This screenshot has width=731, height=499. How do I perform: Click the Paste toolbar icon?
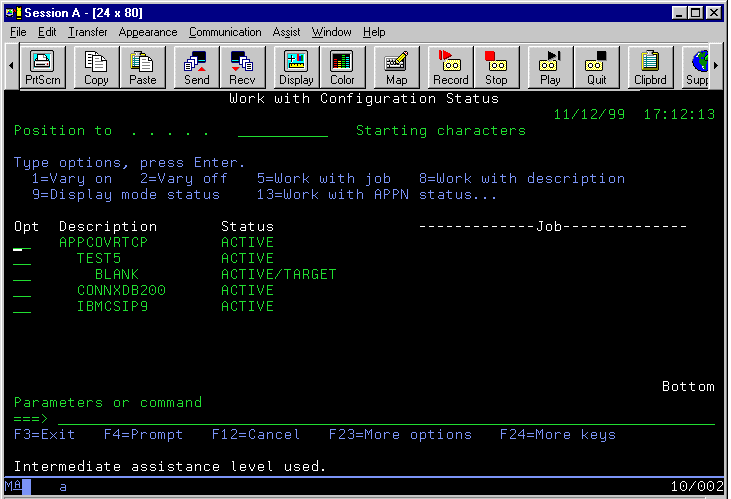point(142,68)
